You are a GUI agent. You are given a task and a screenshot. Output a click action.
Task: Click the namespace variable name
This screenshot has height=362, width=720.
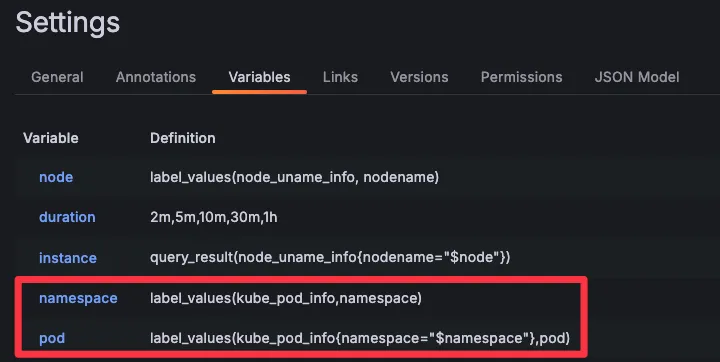click(79, 298)
